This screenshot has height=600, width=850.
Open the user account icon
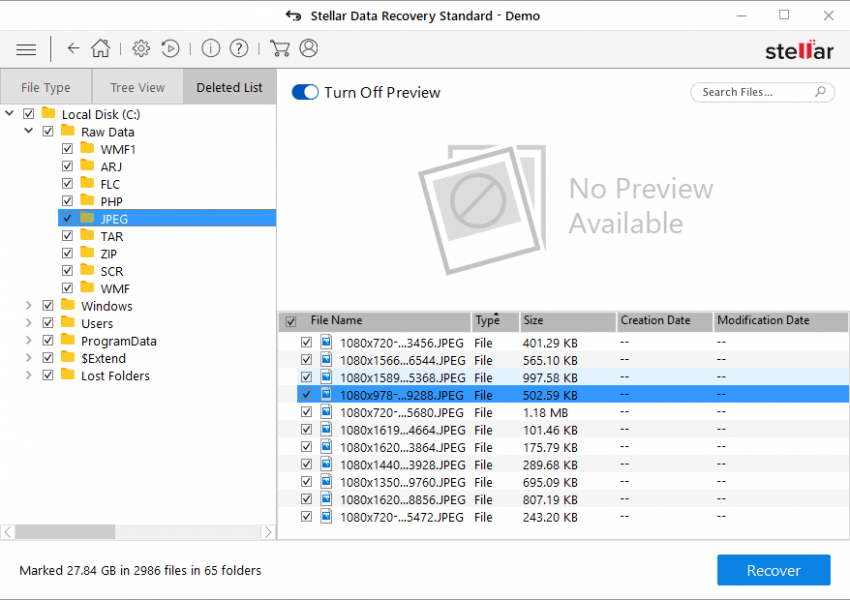click(308, 49)
